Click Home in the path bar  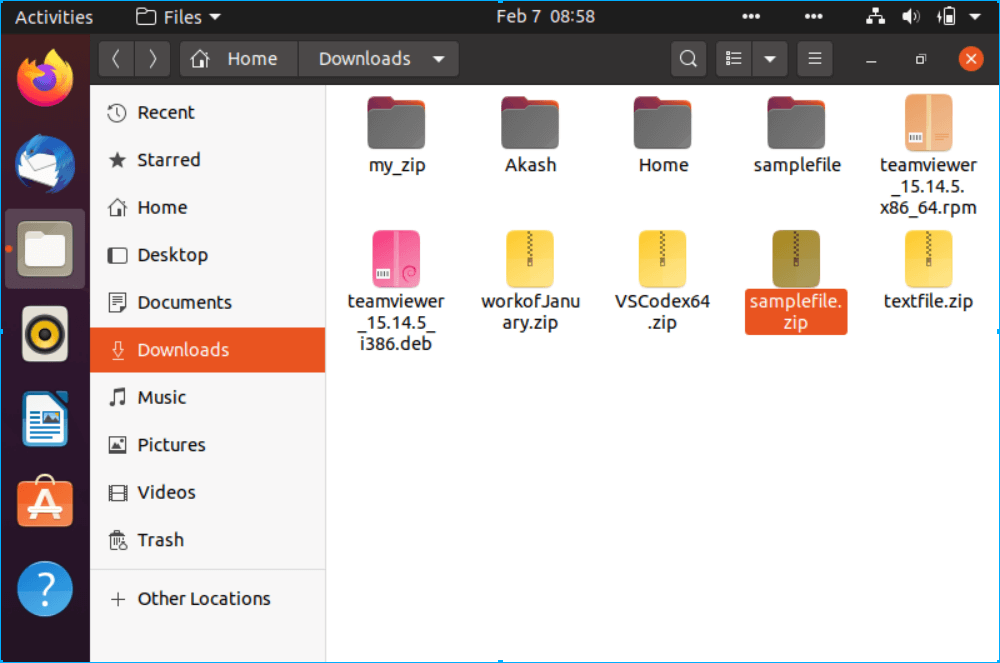[240, 59]
